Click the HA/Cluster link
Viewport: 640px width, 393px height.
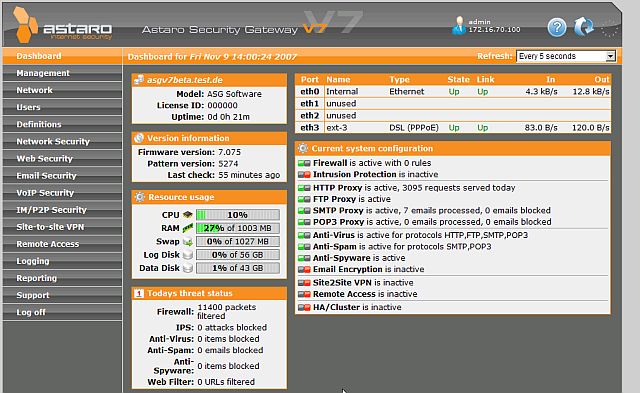point(336,307)
